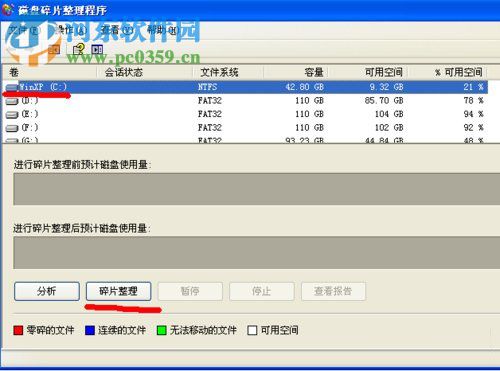Click the 85.70 GB free space value

pos(384,101)
